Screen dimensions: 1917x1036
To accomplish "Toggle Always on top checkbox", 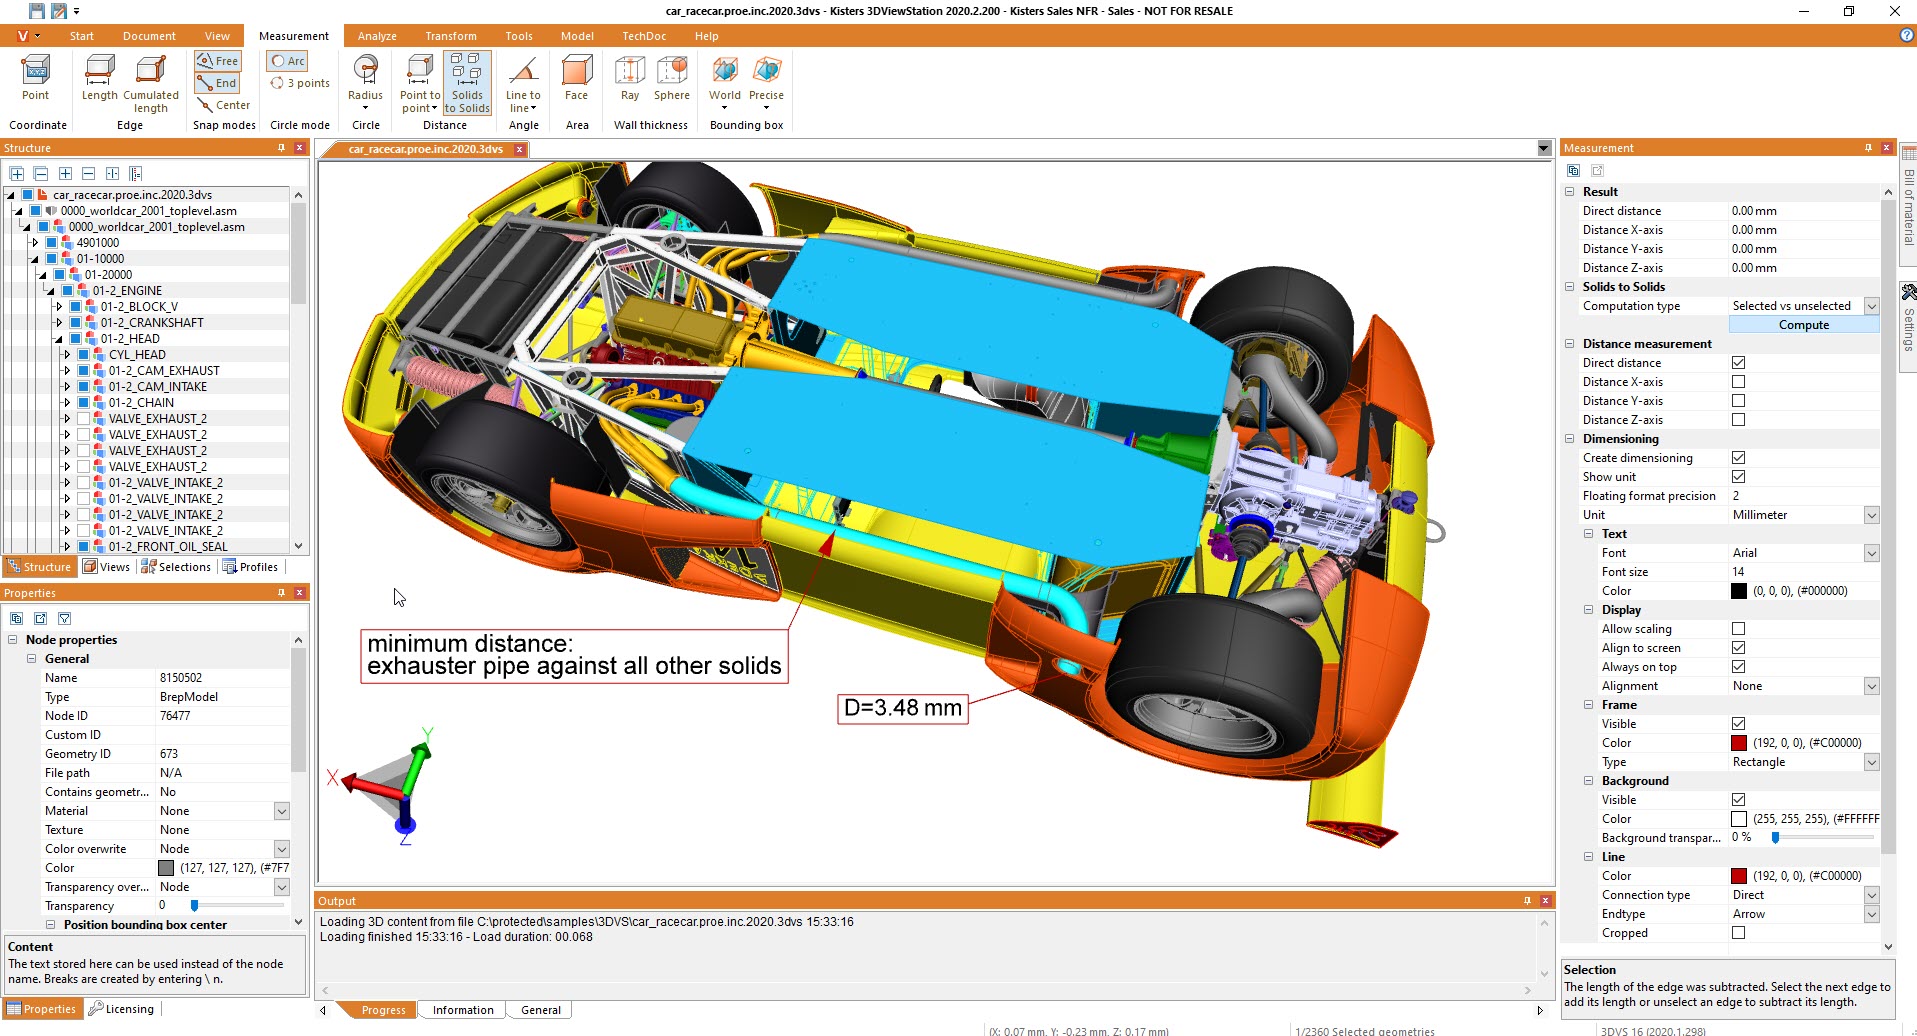I will 1738,667.
